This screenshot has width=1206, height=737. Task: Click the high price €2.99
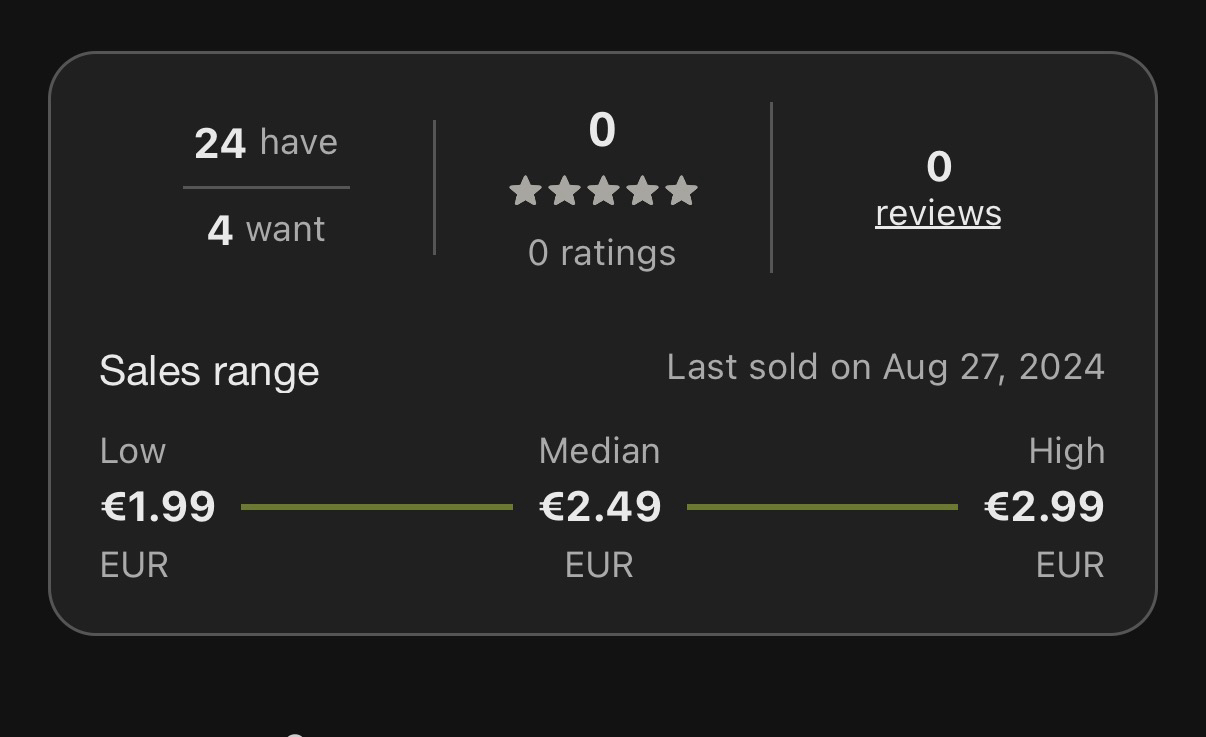[1044, 507]
